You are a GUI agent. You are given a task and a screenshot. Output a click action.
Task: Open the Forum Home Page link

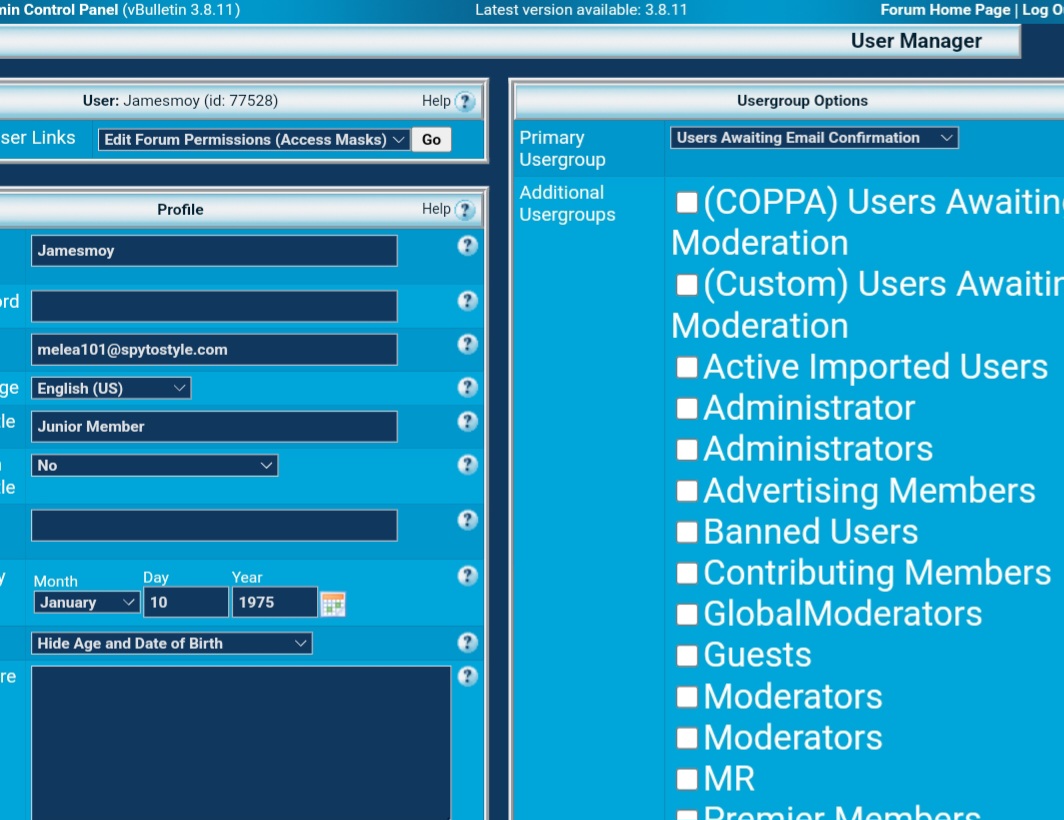pos(944,10)
